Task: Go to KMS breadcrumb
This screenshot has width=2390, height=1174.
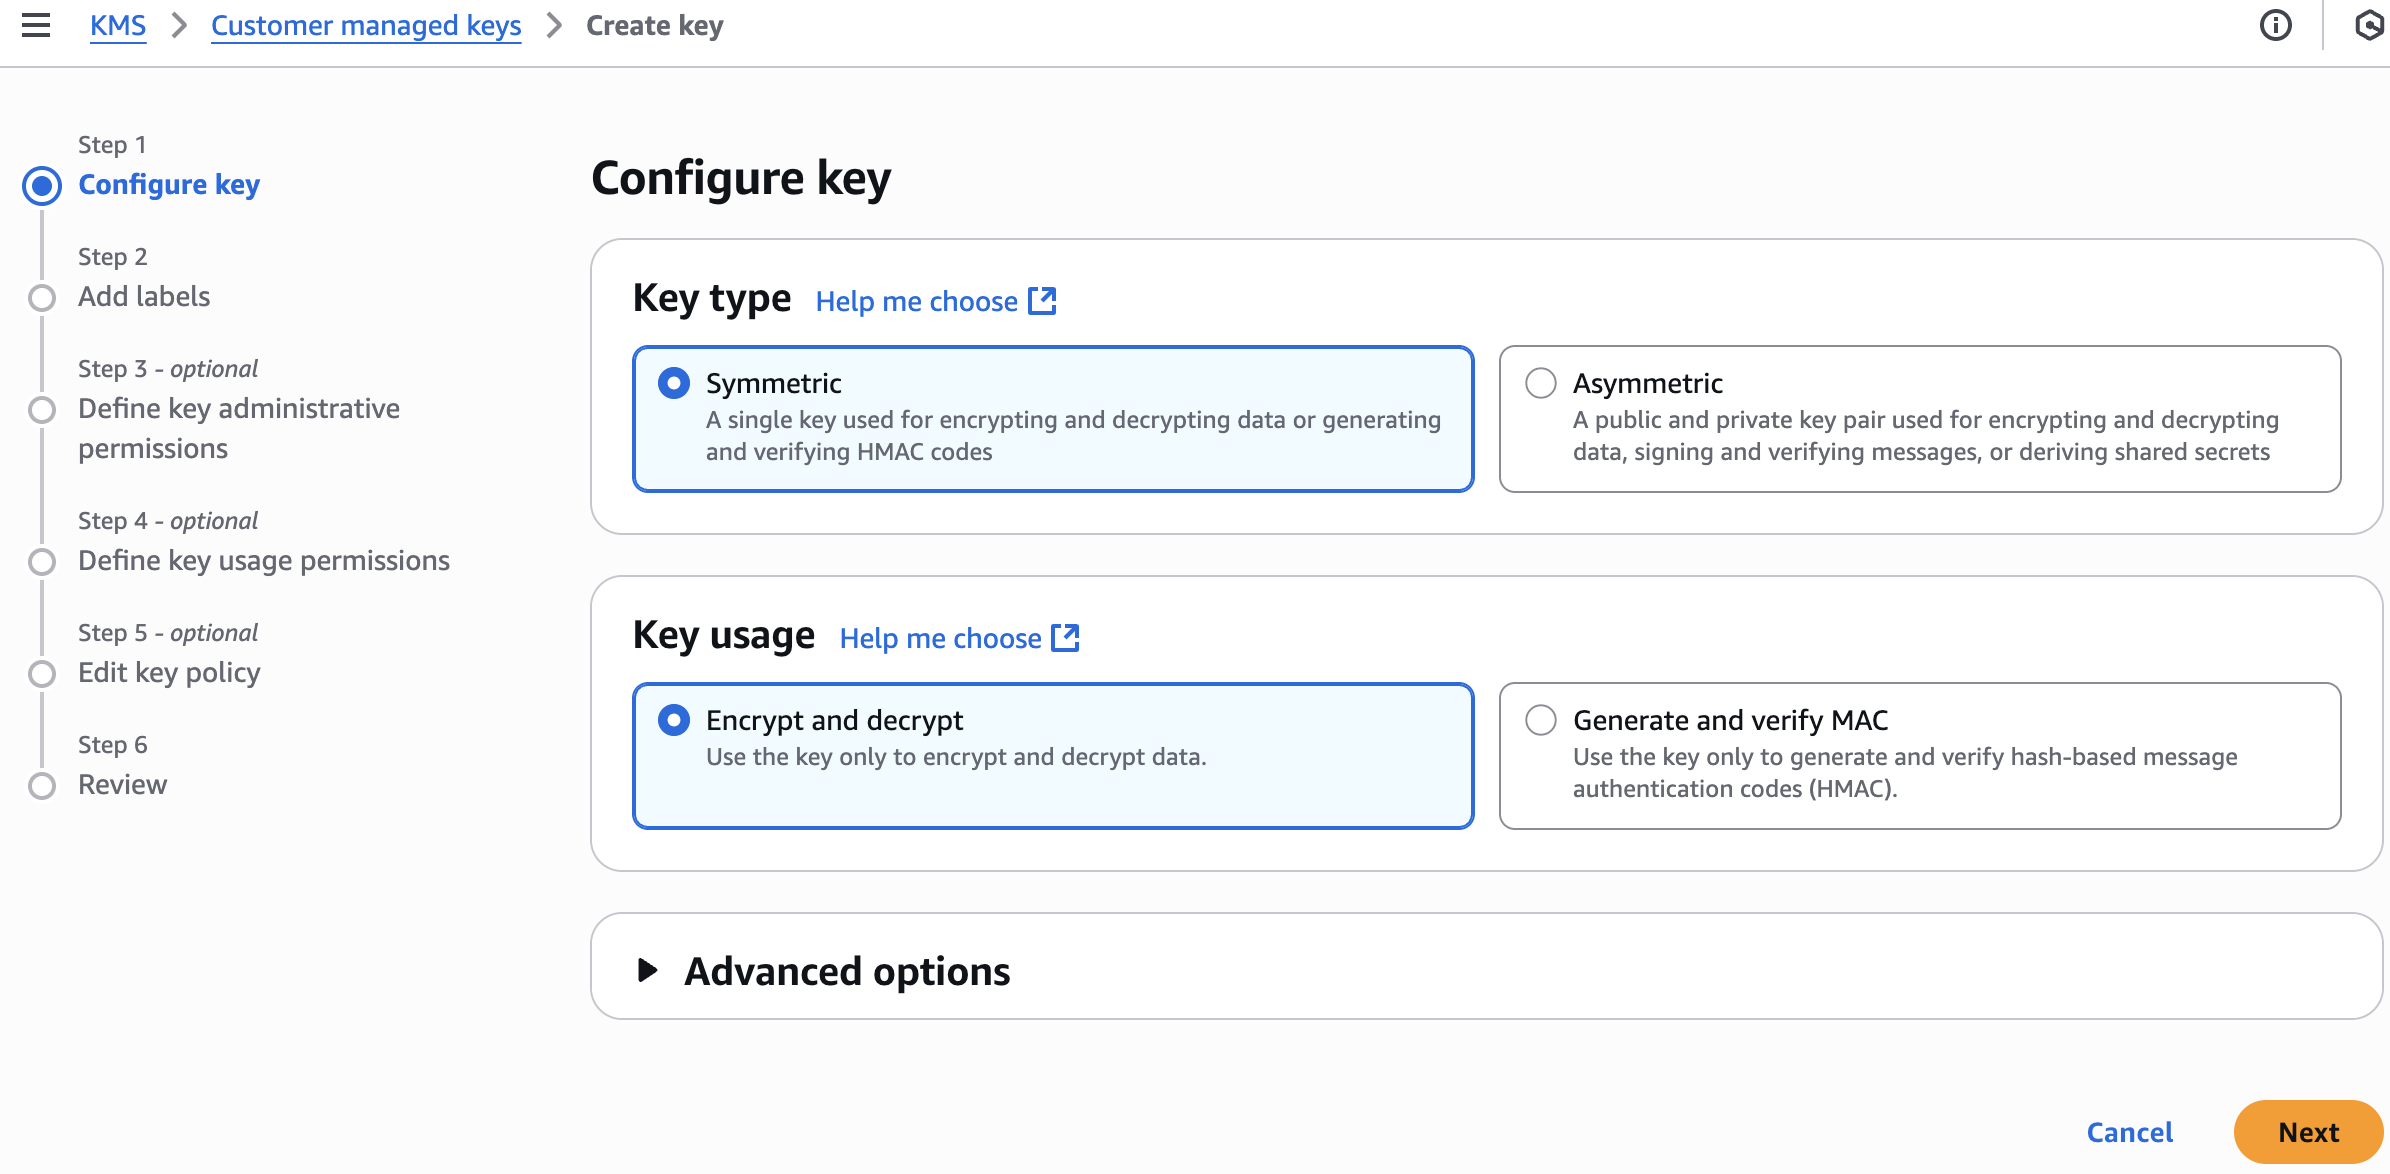Action: coord(118,25)
